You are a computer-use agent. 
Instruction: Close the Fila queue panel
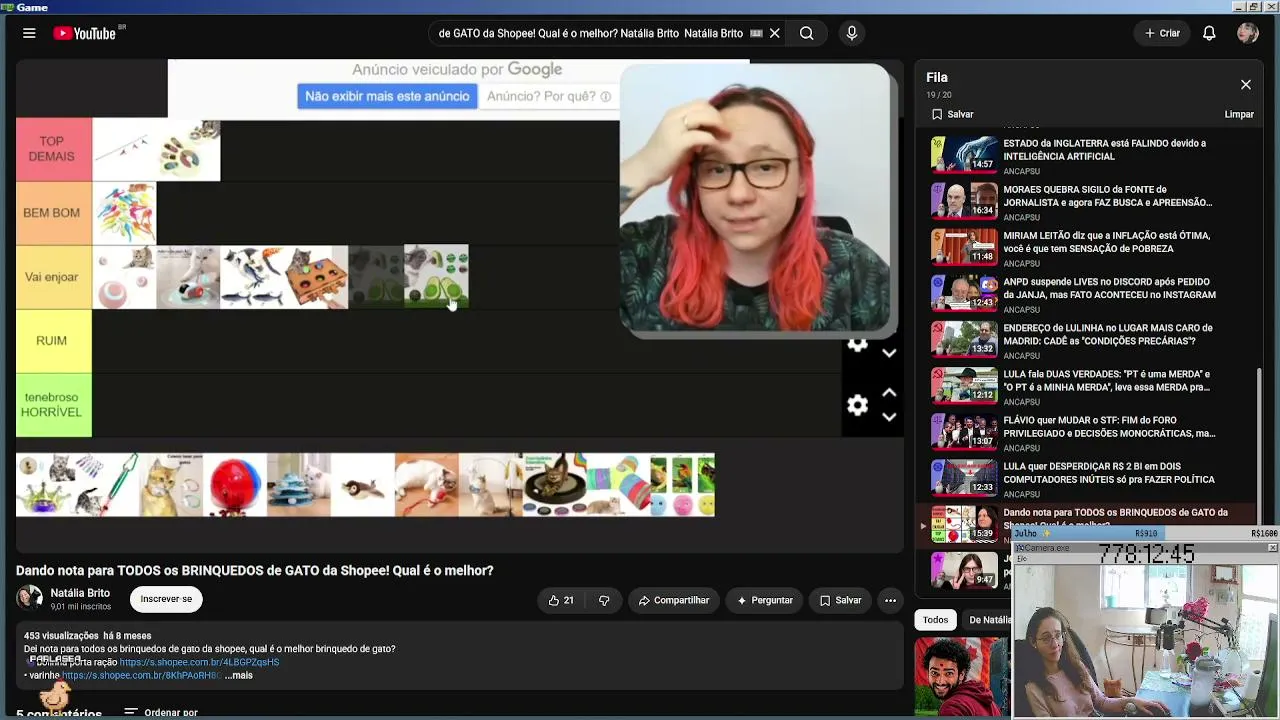tap(1246, 85)
